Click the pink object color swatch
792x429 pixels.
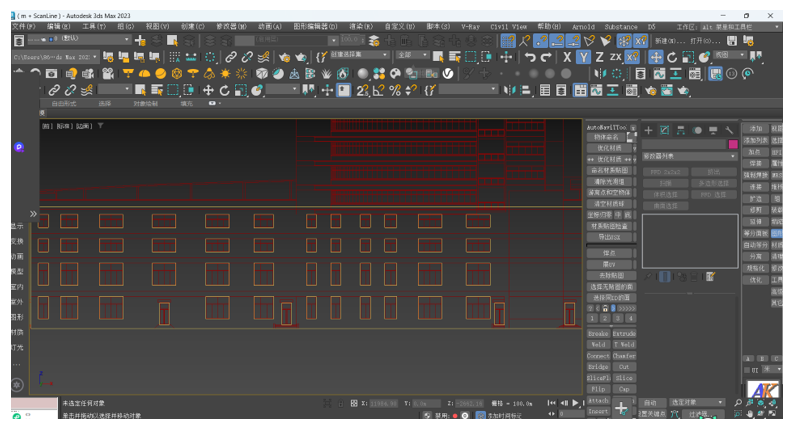coord(733,144)
